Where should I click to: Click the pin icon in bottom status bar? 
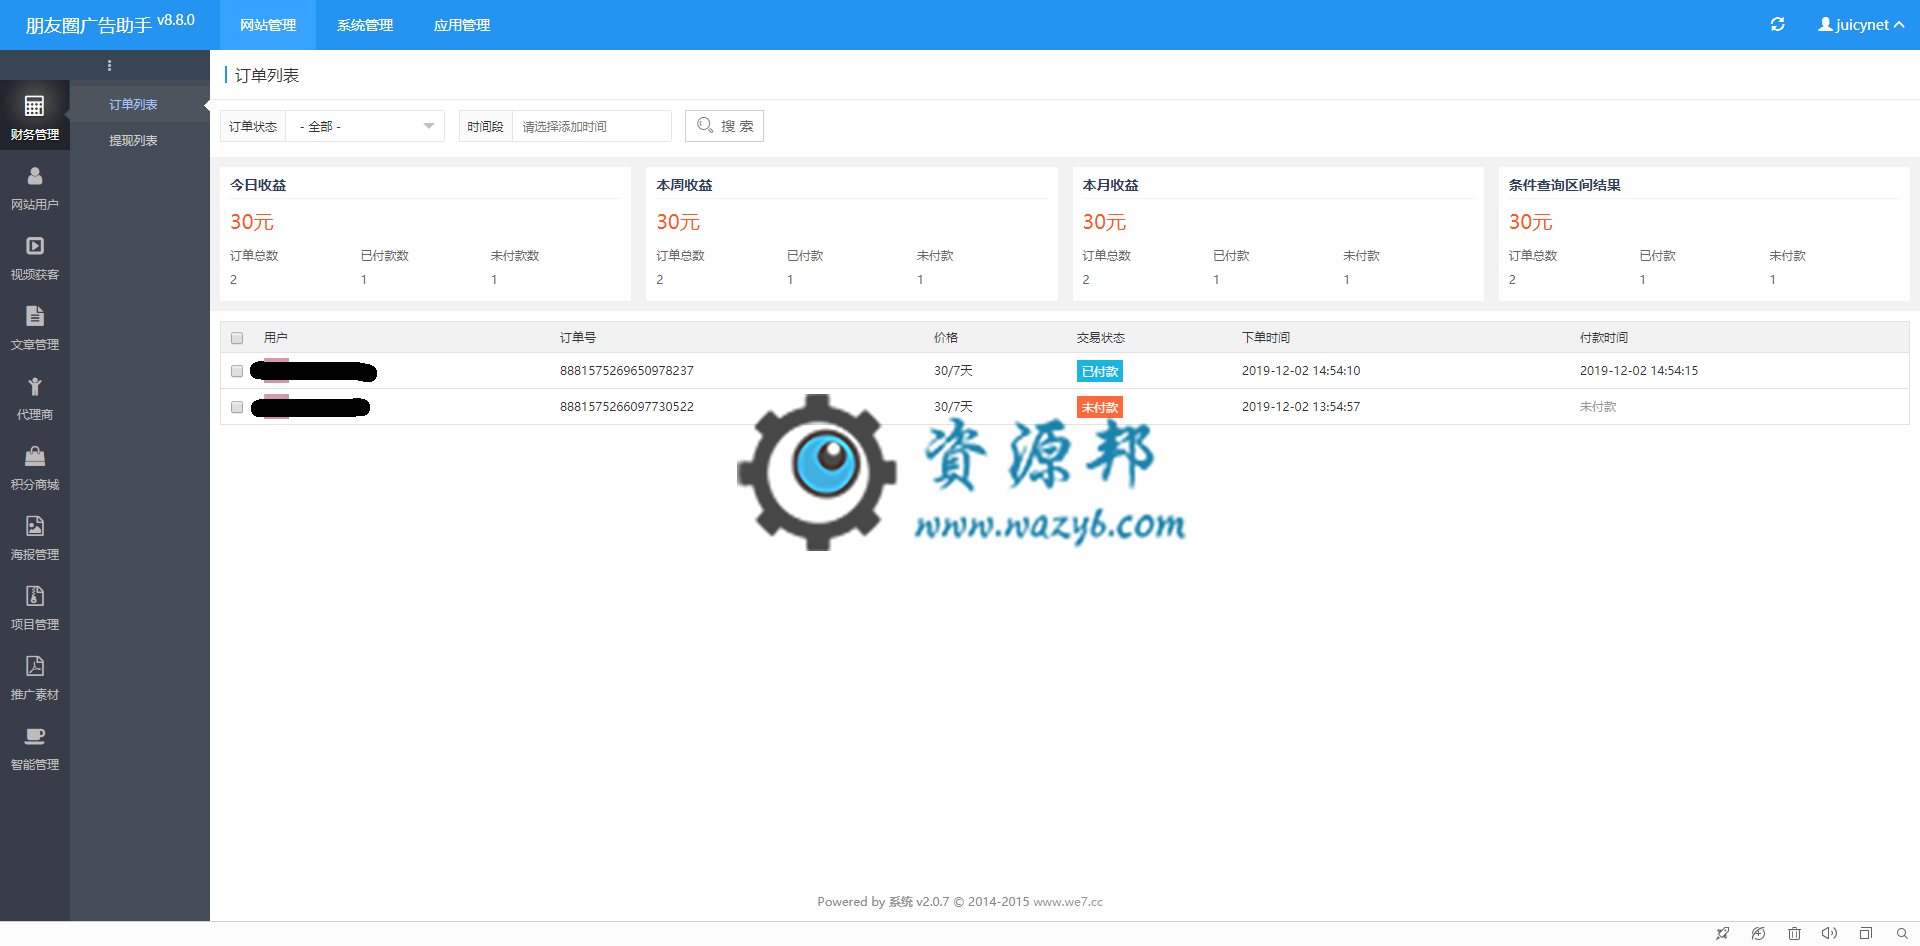tap(1722, 933)
